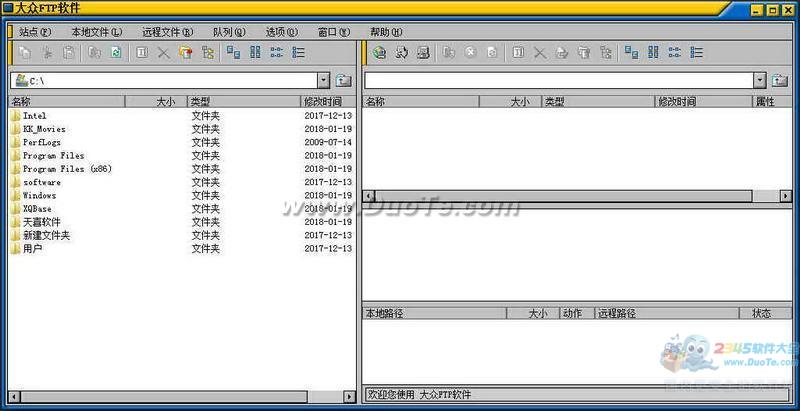The height and width of the screenshot is (411, 800).
Task: Click local pane horizontal scrollbar left arrow
Action: (x=14, y=397)
